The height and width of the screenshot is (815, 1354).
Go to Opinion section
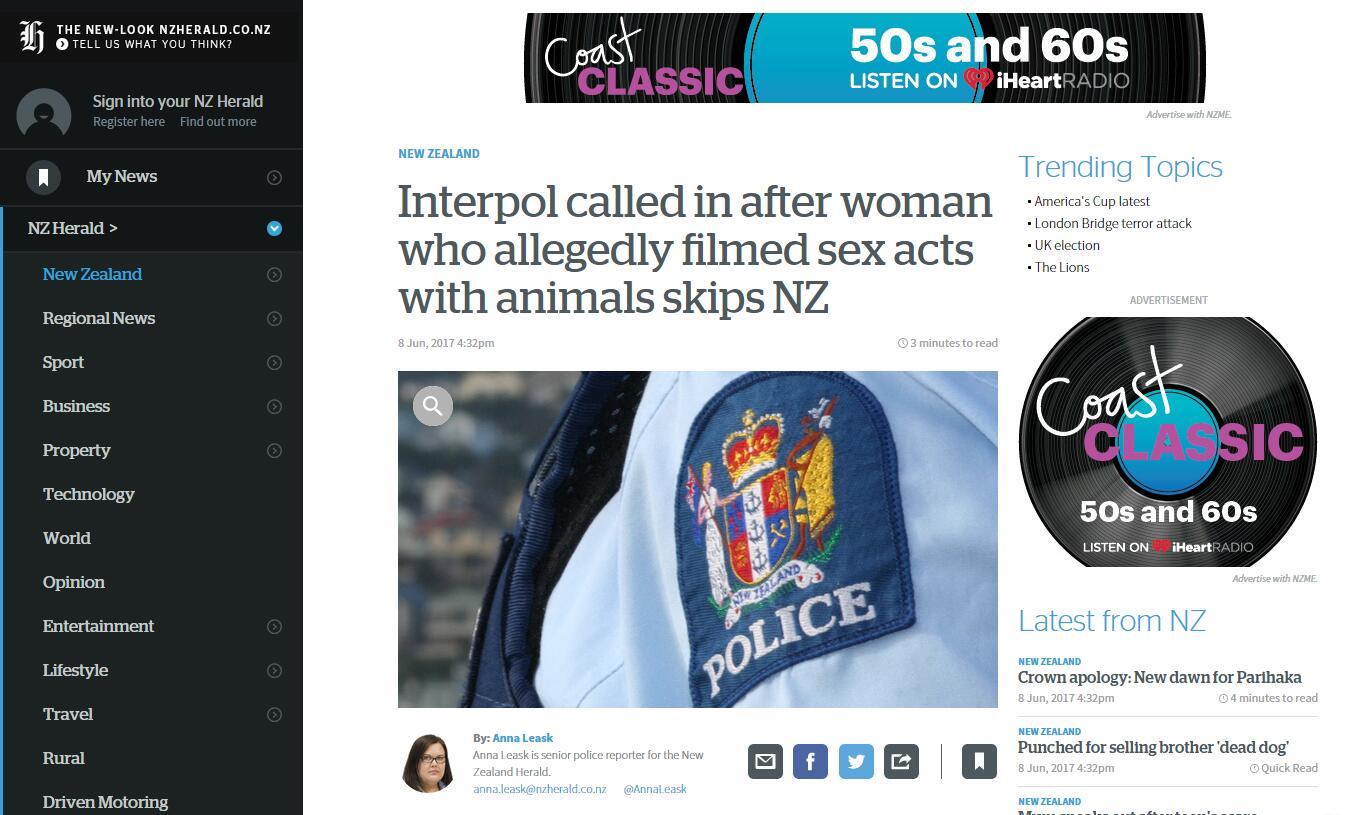[x=74, y=582]
